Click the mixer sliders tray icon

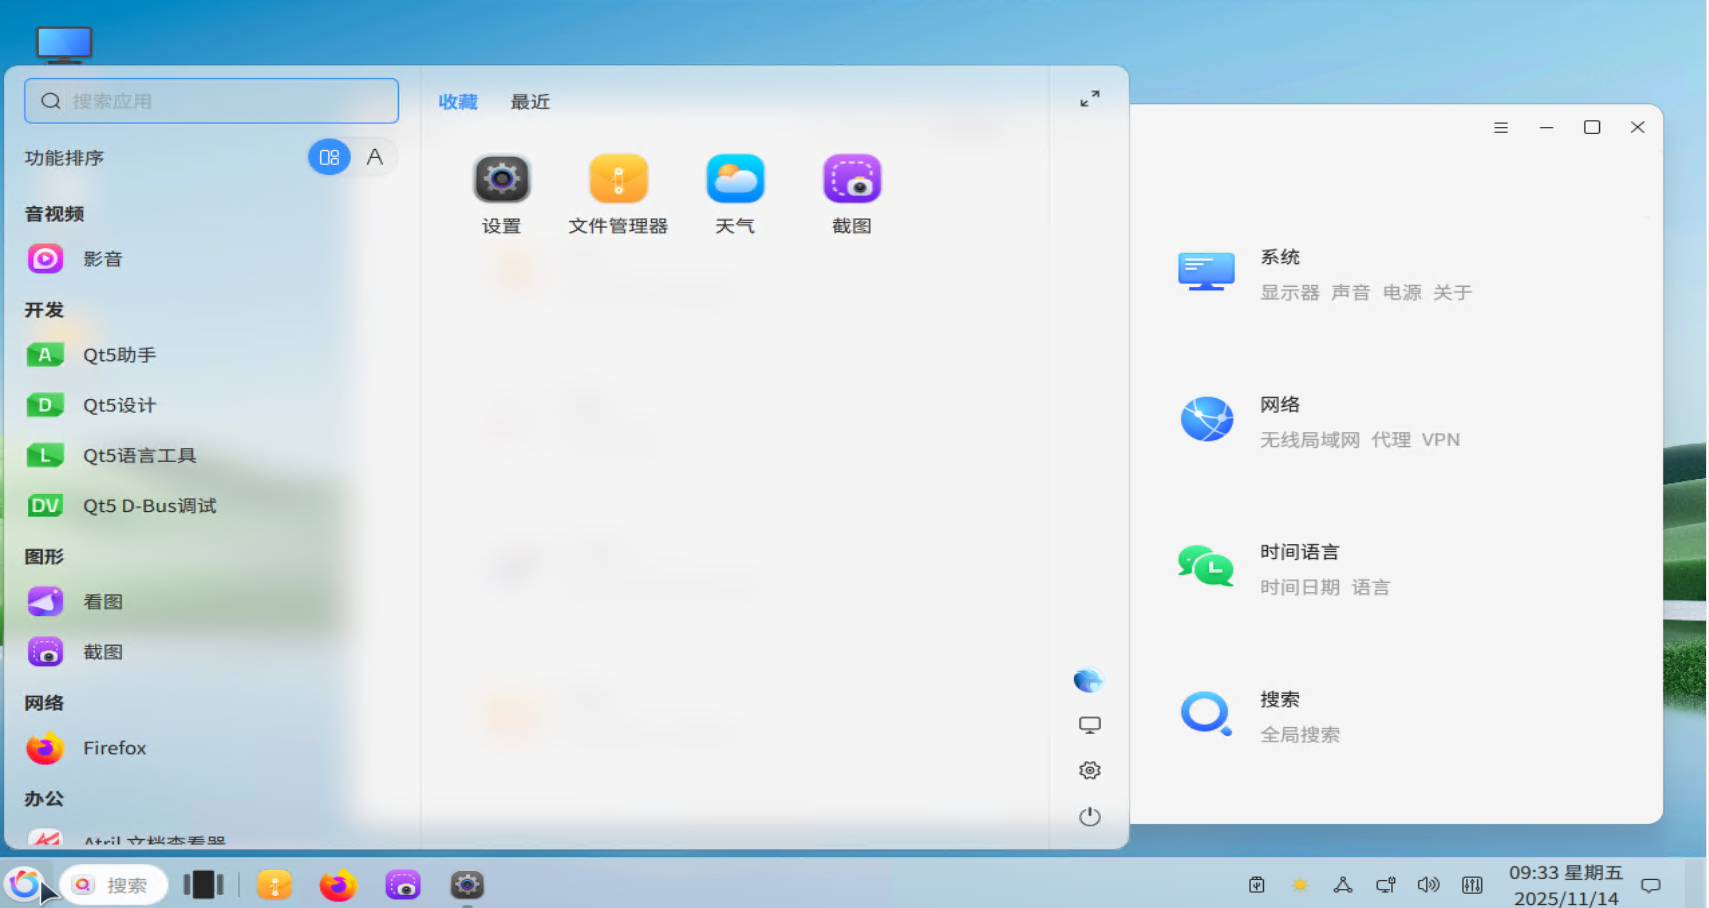[1472, 885]
